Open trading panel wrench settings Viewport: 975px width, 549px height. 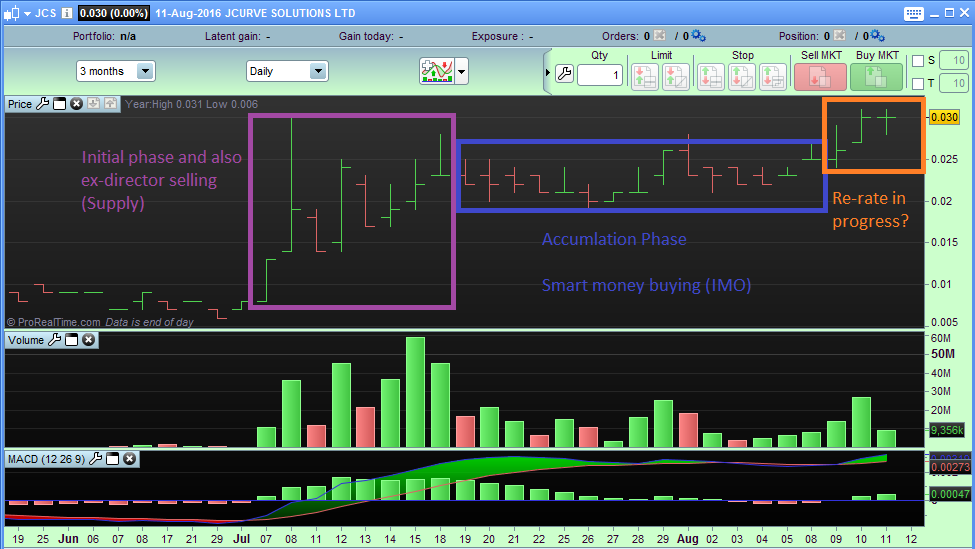click(564, 75)
